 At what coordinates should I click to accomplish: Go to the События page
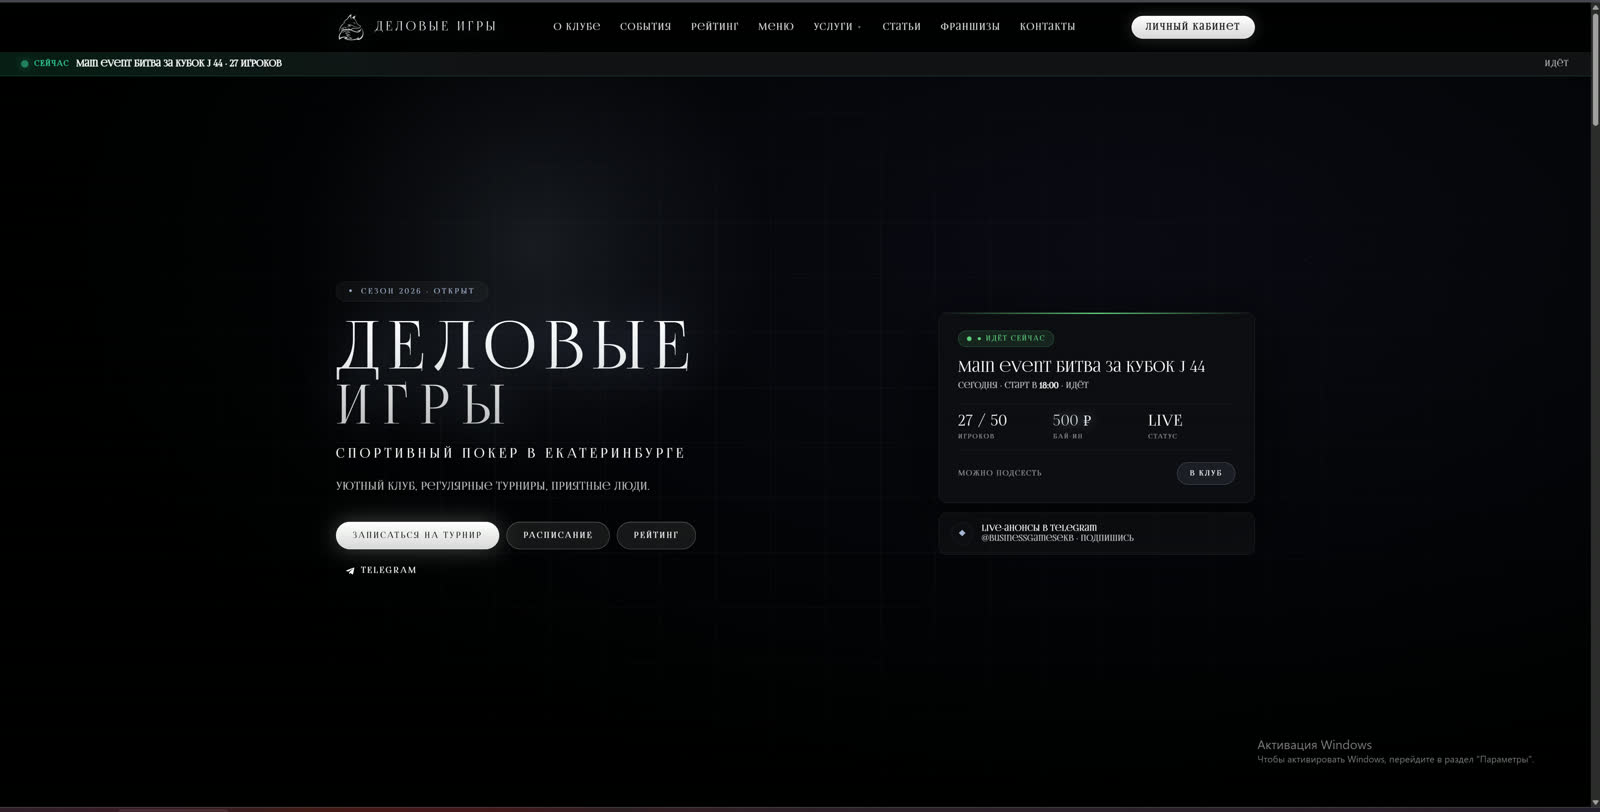tap(645, 27)
